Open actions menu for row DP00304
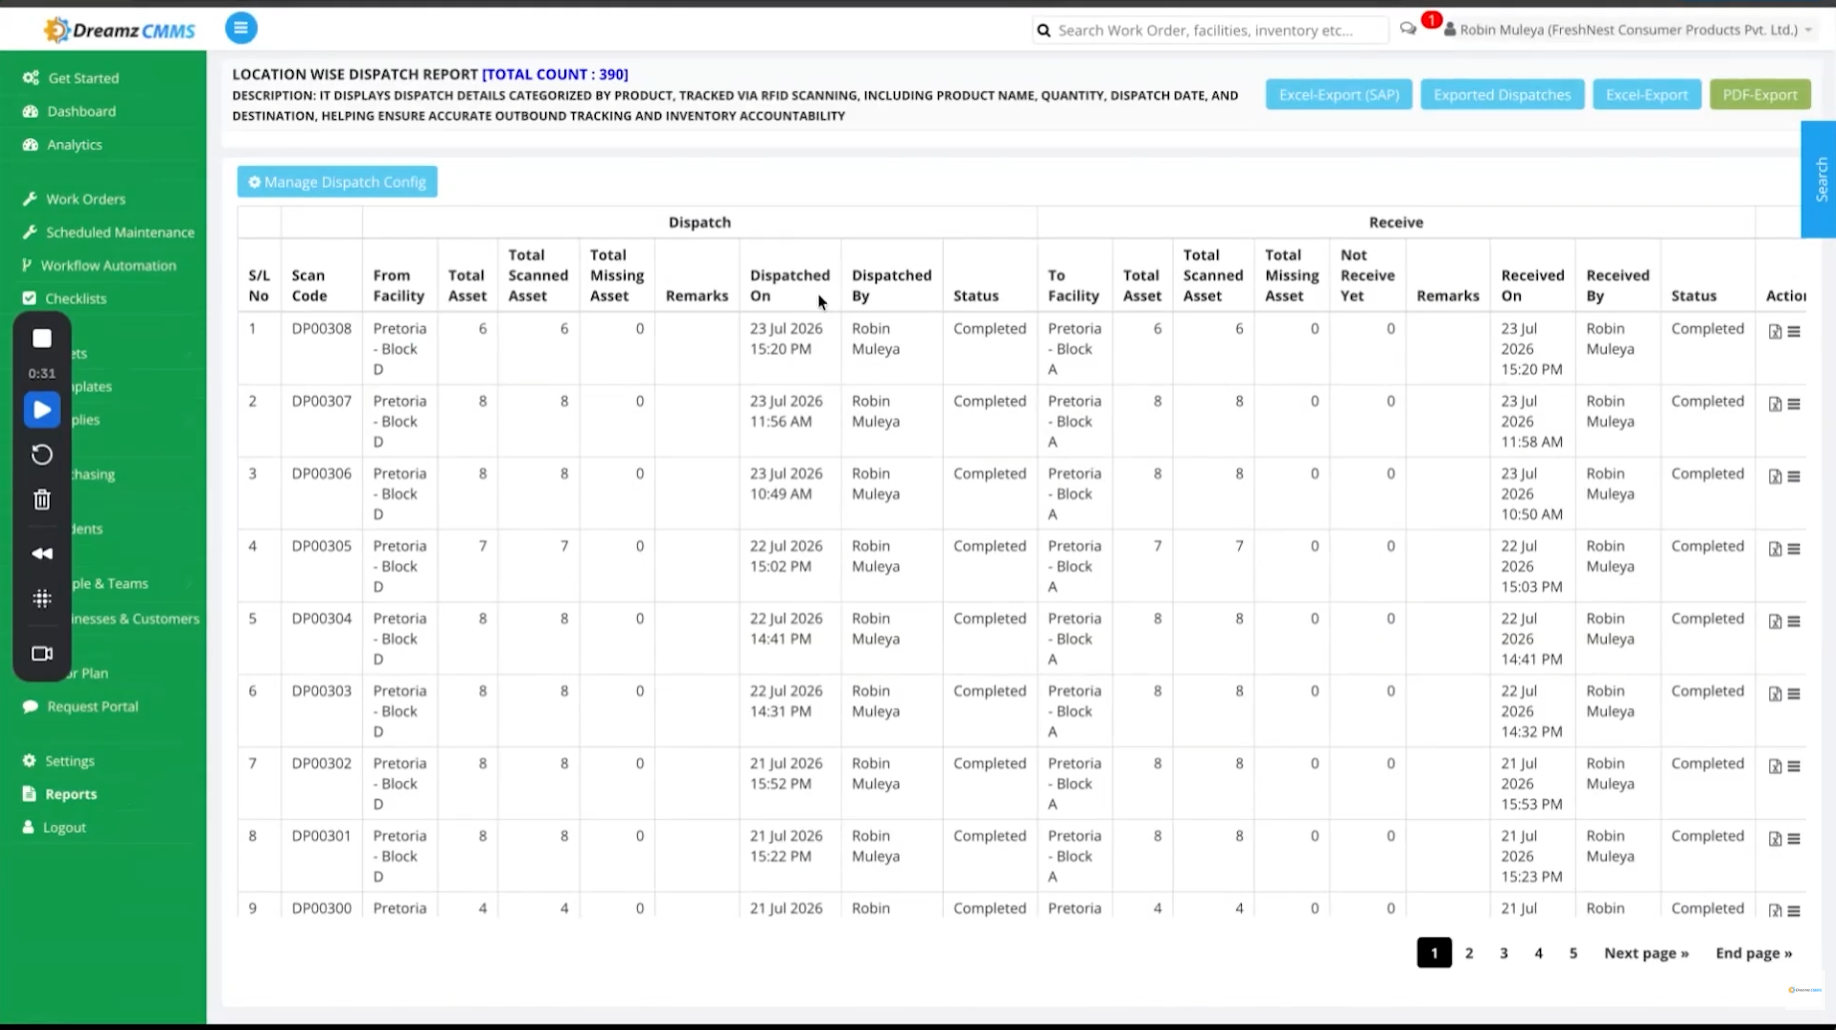Screen dimensions: 1836x1030 [x=1794, y=622]
